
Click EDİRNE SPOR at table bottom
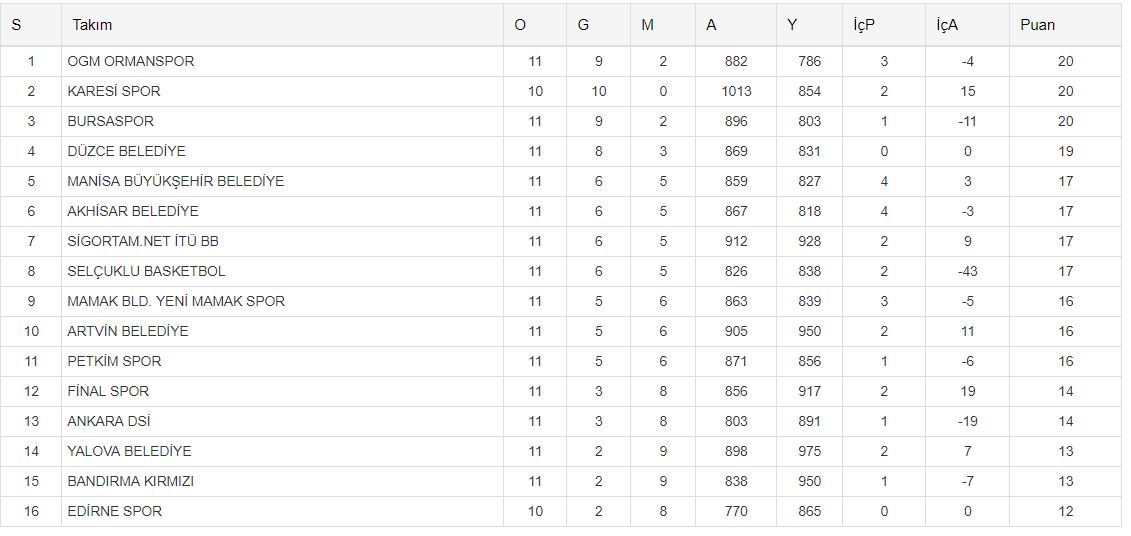[x=114, y=511]
